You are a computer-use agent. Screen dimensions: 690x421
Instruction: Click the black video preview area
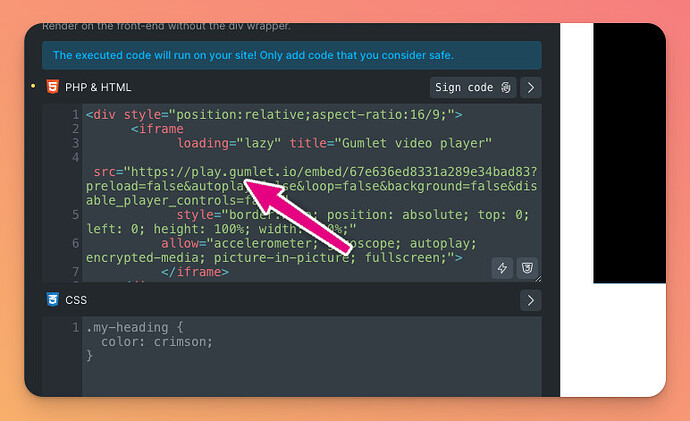[629, 153]
